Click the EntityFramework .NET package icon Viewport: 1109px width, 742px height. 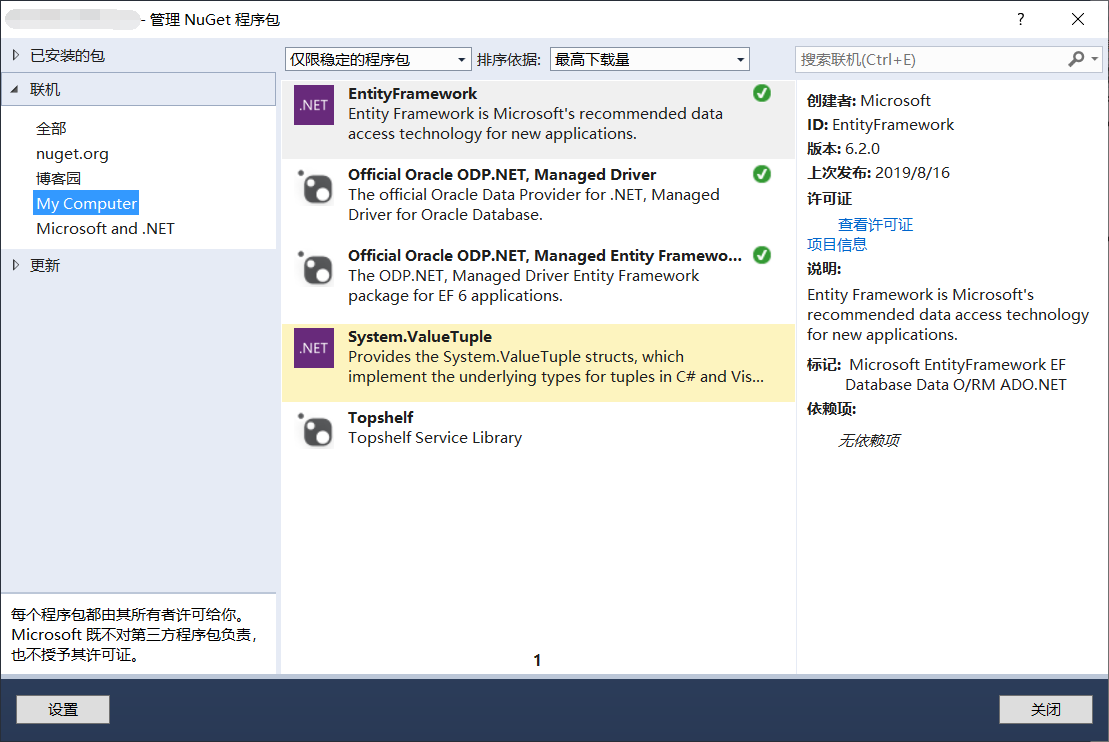tap(313, 105)
